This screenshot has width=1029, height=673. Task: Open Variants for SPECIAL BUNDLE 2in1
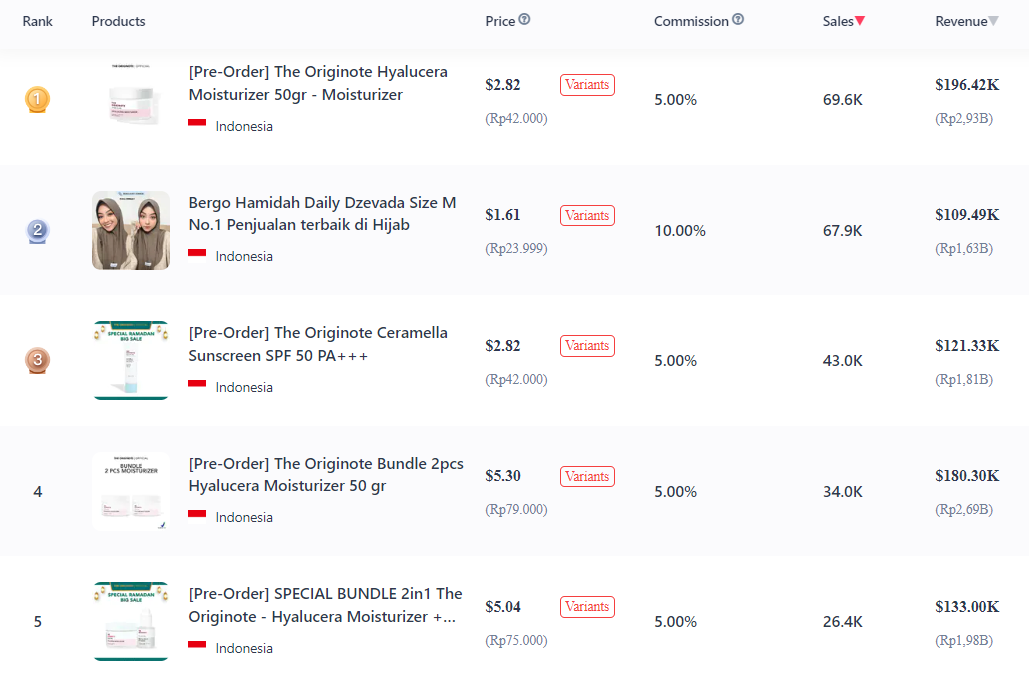pos(587,607)
